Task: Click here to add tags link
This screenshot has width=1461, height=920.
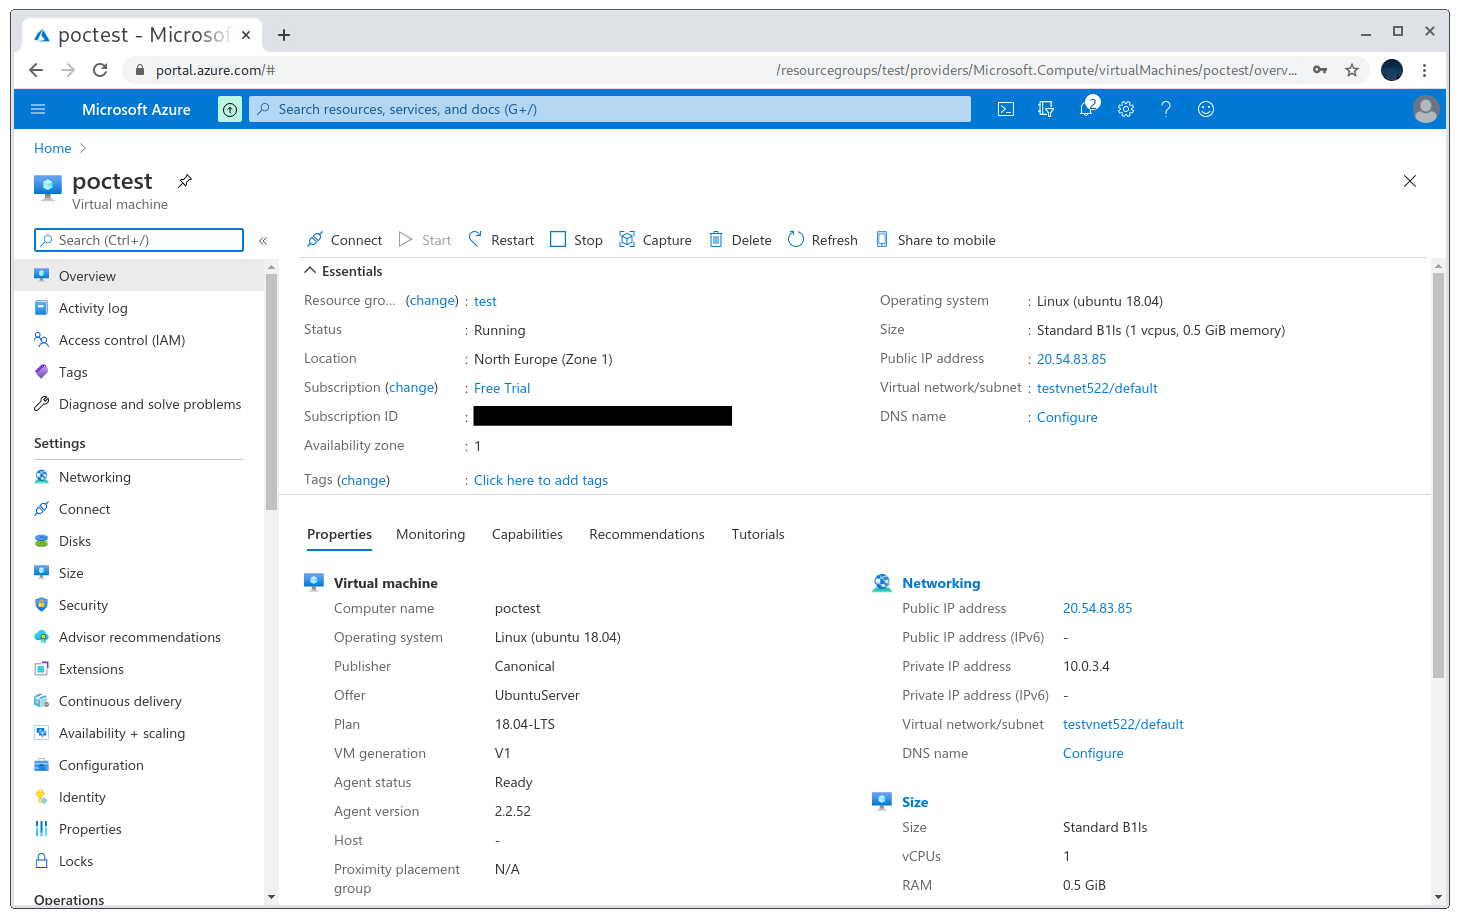Action: point(541,480)
